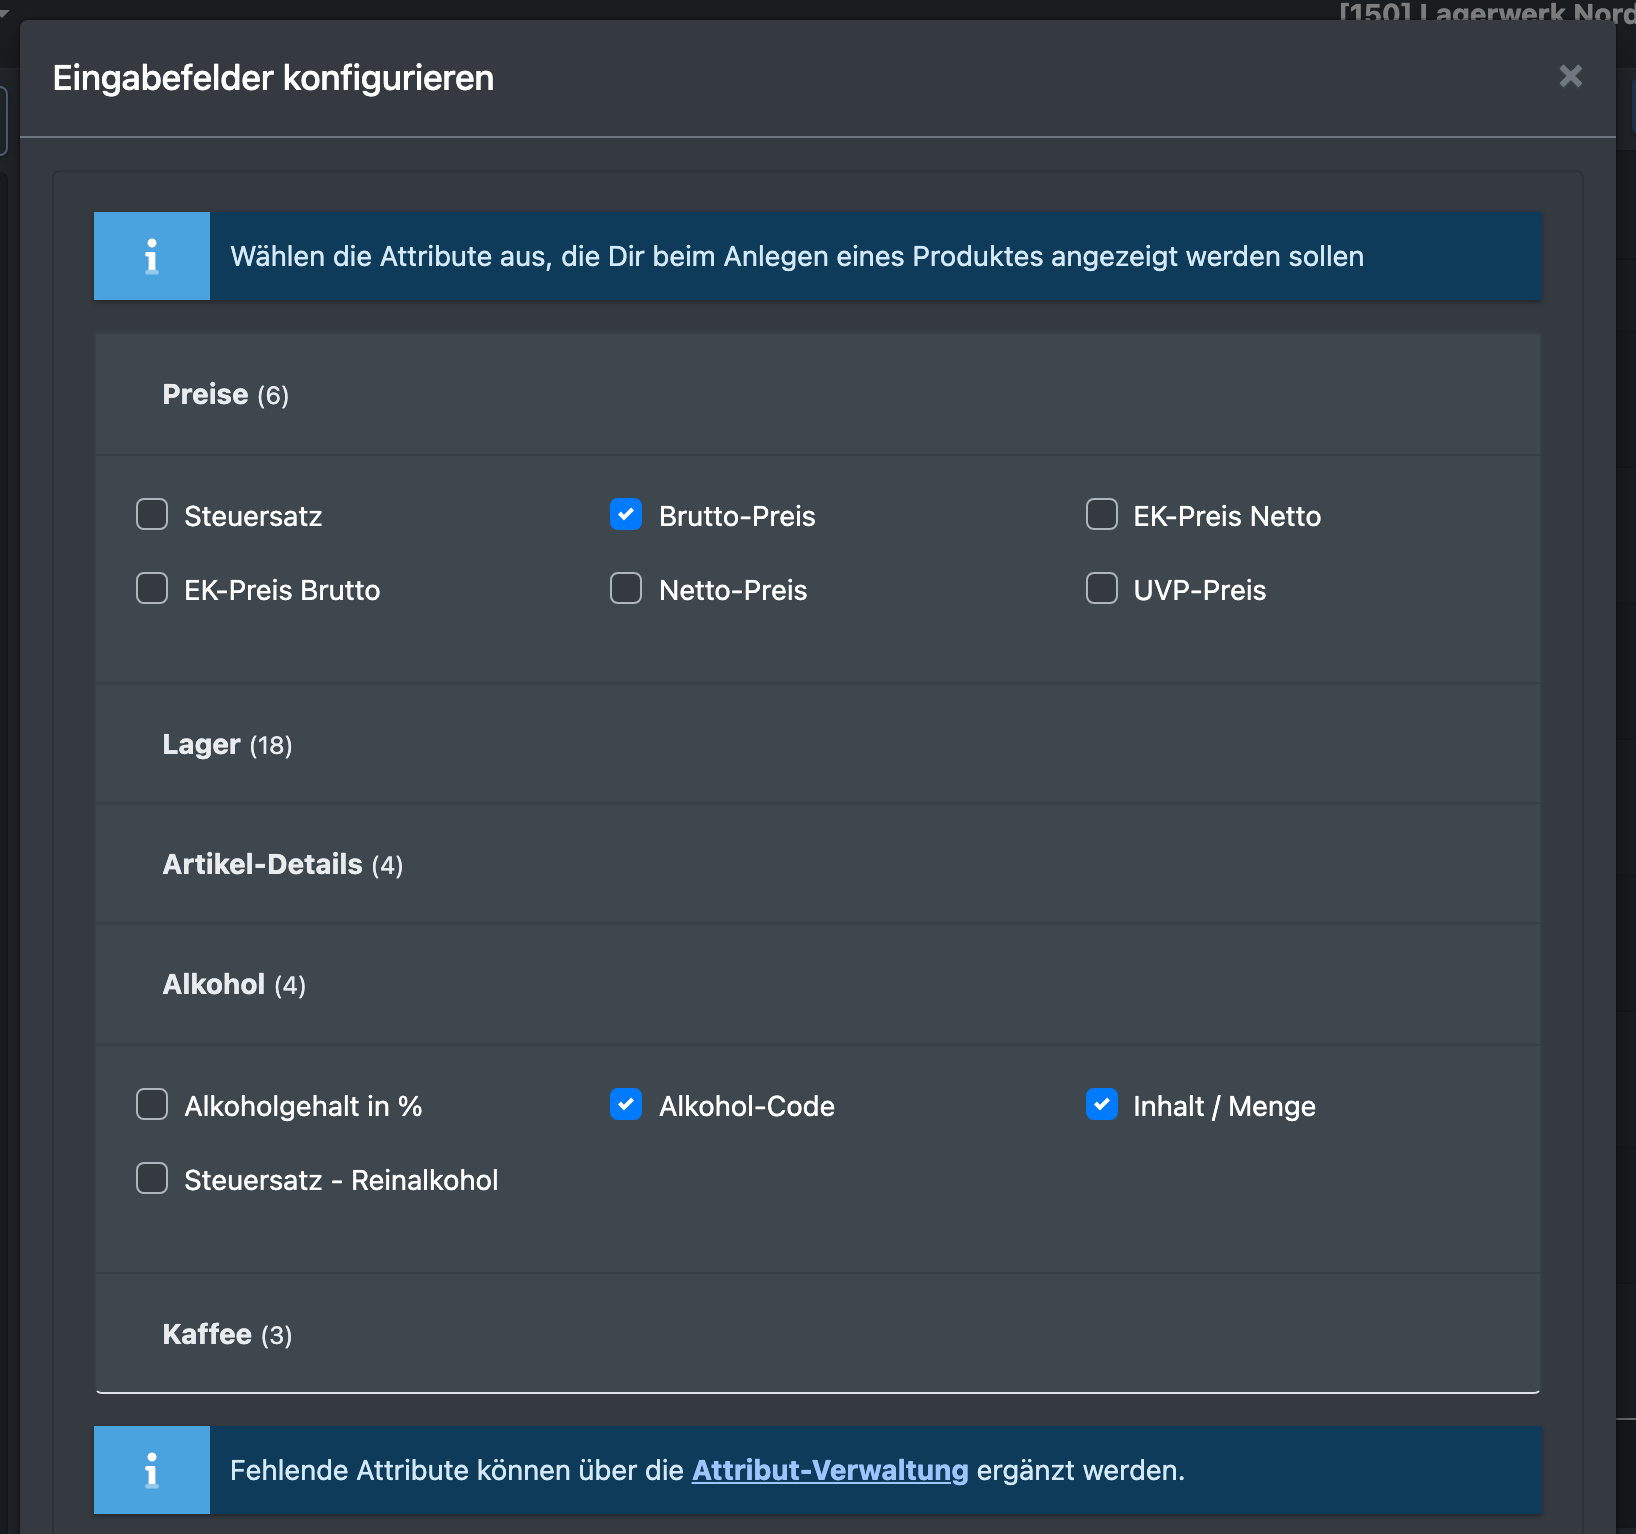Viewport: 1636px width, 1534px height.
Task: Expand the Artikel-Details (4) section
Action: (x=817, y=864)
